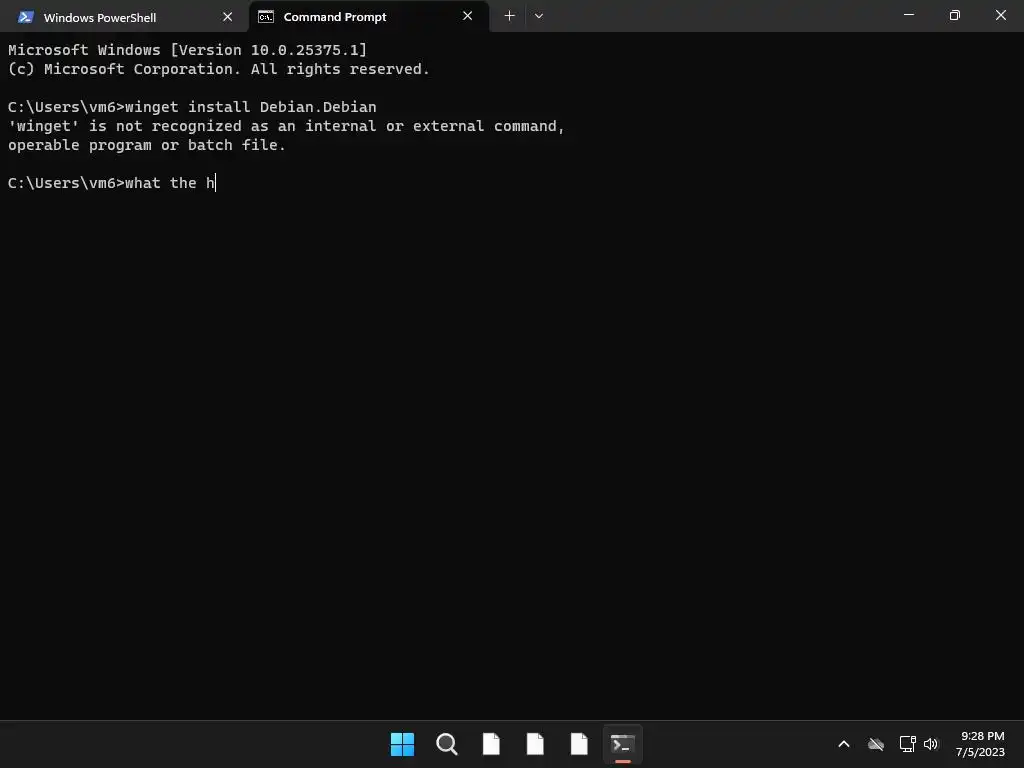Click the PowerShell tab icon
Image resolution: width=1024 pixels, height=768 pixels.
pos(25,17)
